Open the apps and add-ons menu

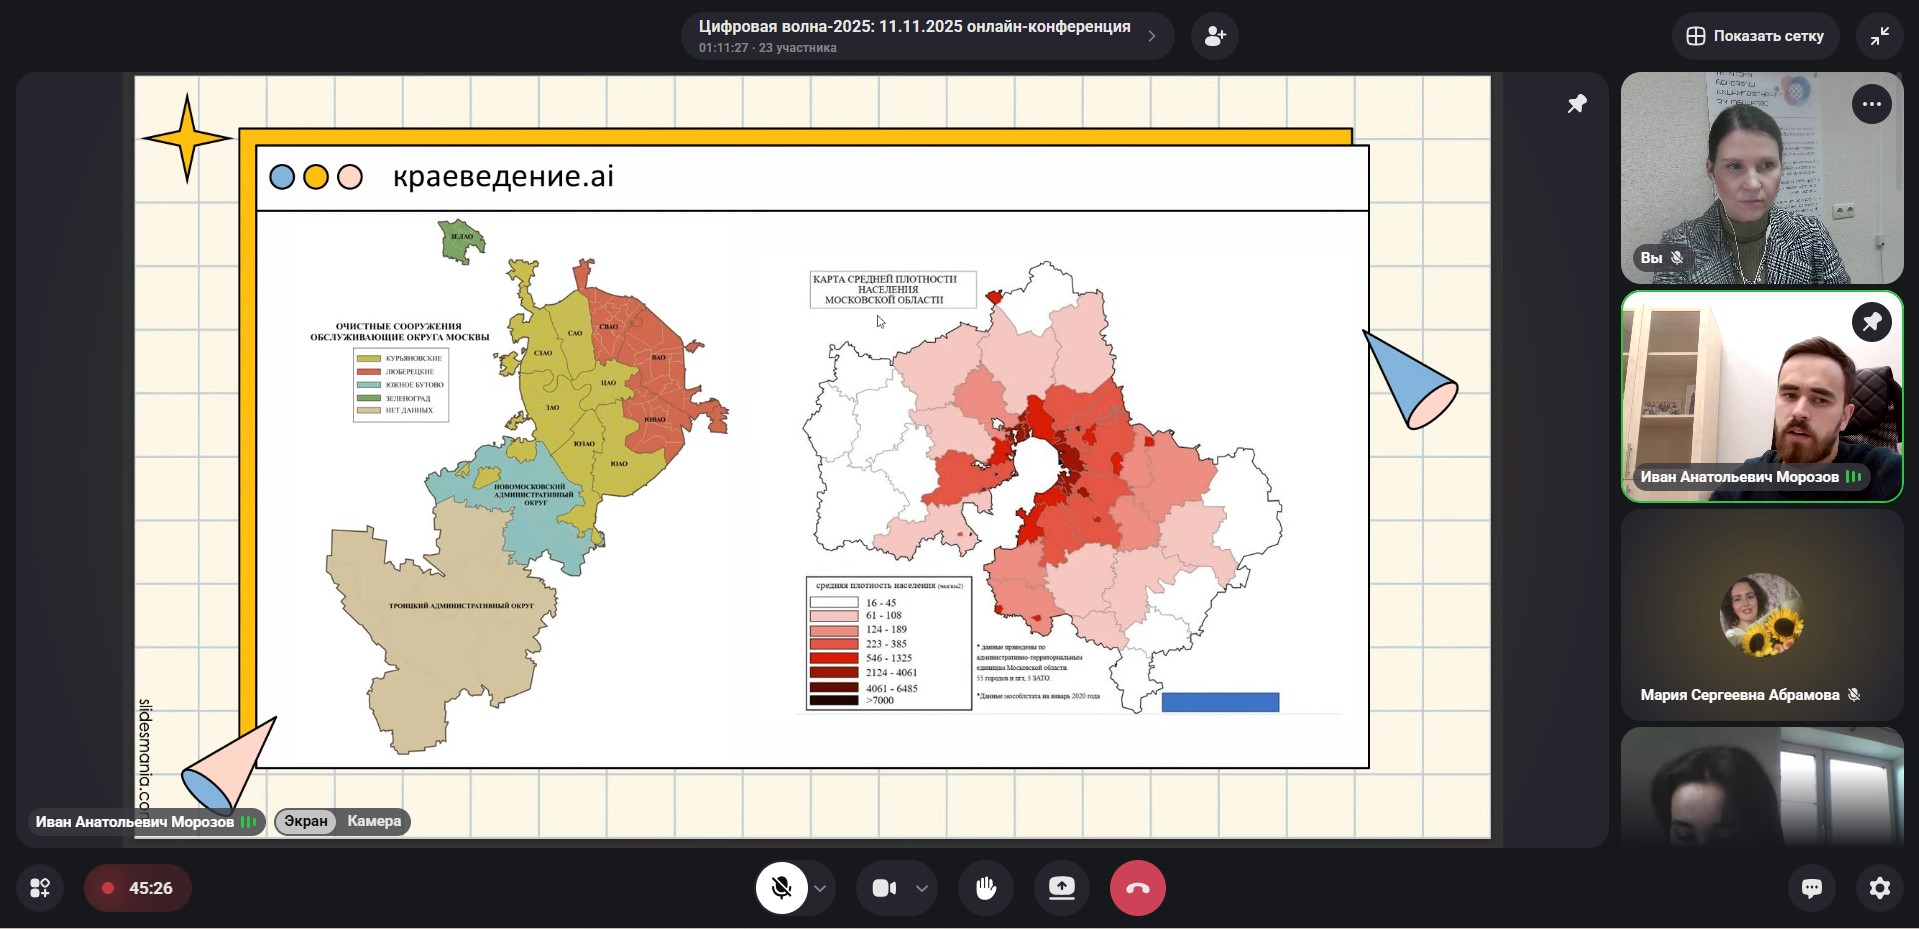(x=40, y=888)
